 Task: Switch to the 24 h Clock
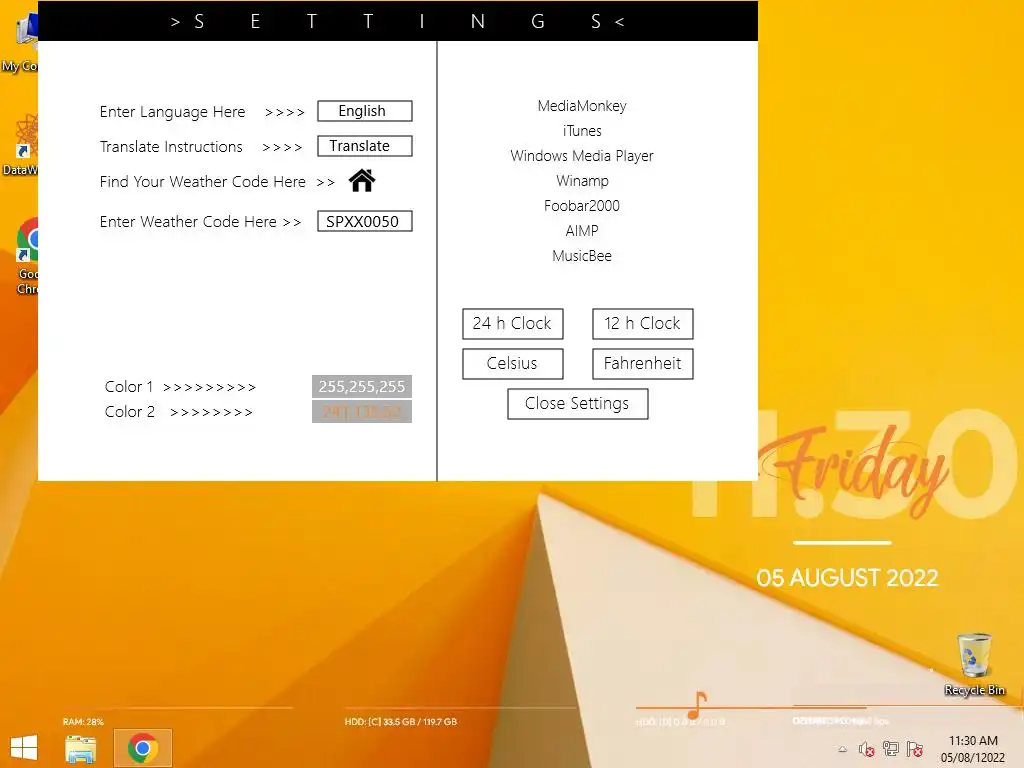[513, 323]
